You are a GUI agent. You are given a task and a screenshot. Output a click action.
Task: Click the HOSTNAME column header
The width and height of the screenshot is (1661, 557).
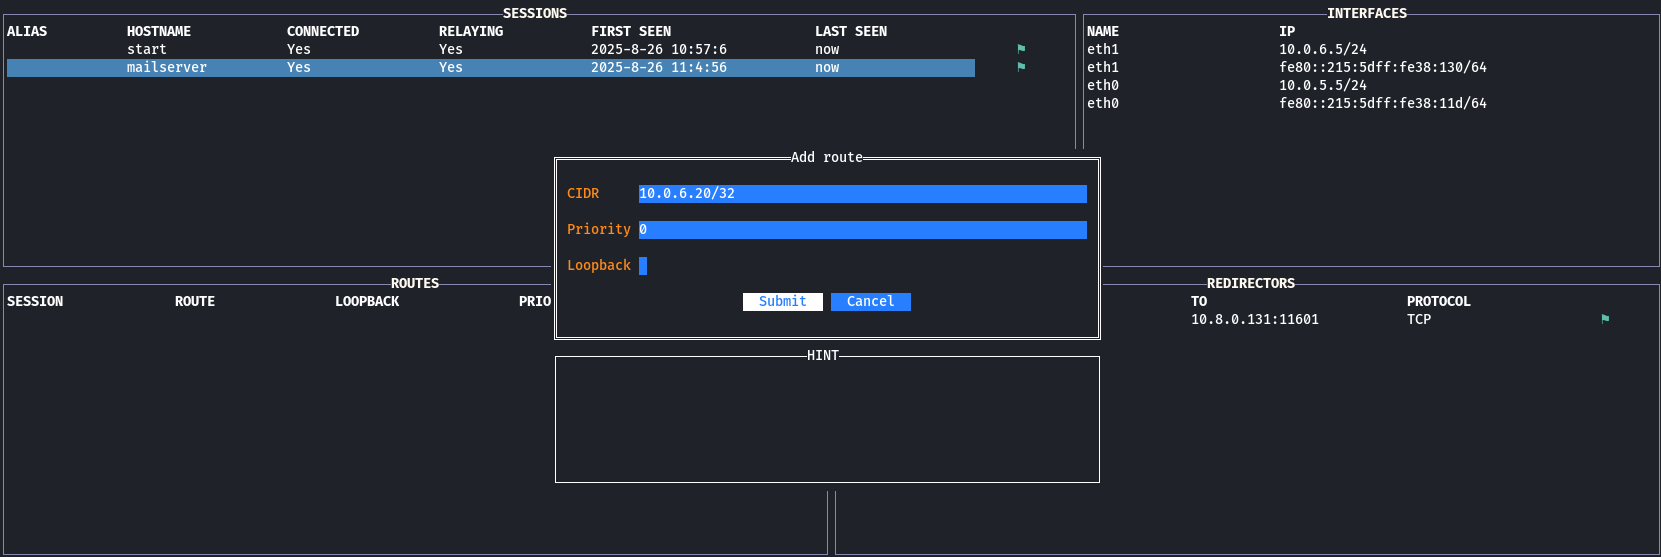[x=159, y=31]
